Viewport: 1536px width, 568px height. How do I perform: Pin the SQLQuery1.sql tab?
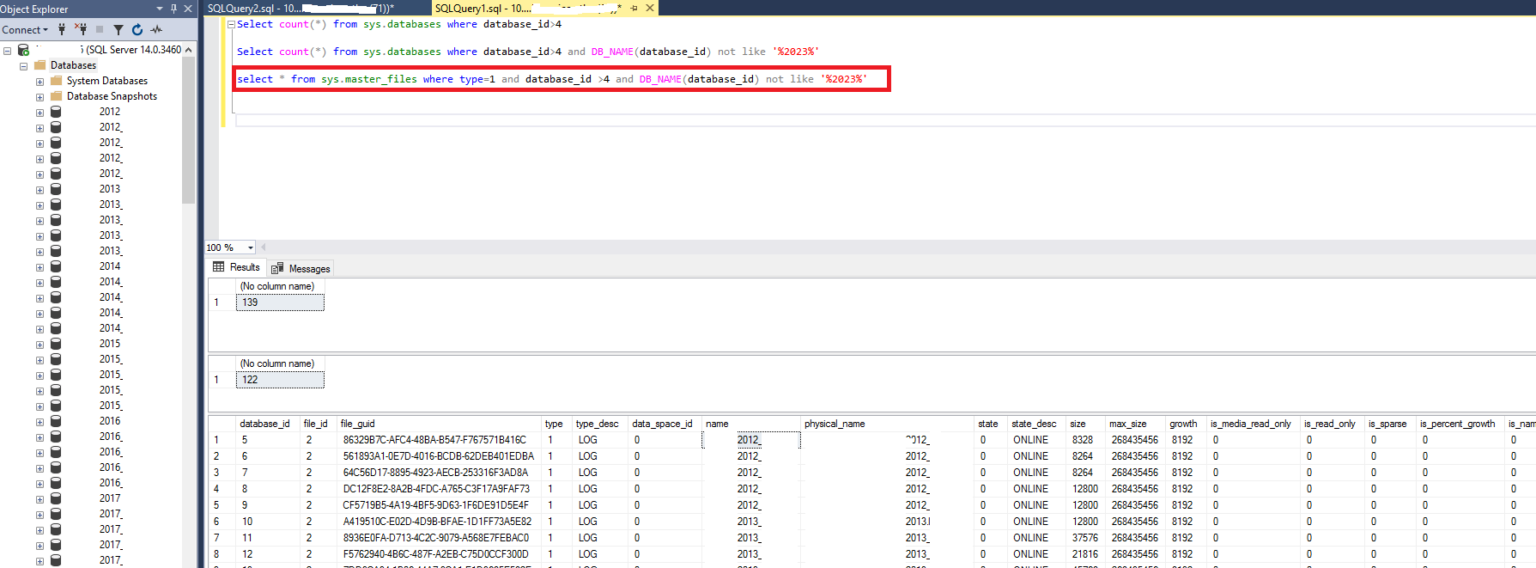point(634,8)
